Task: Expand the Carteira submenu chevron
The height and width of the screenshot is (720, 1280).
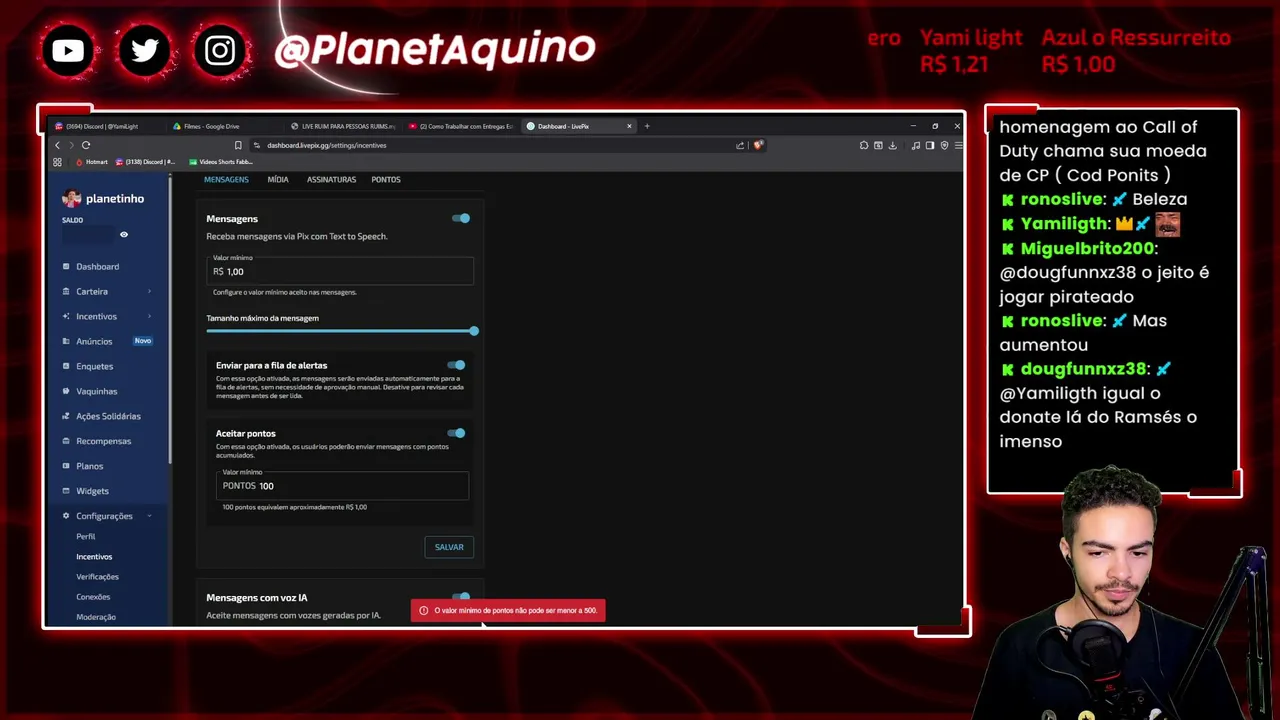Action: pyautogui.click(x=149, y=292)
